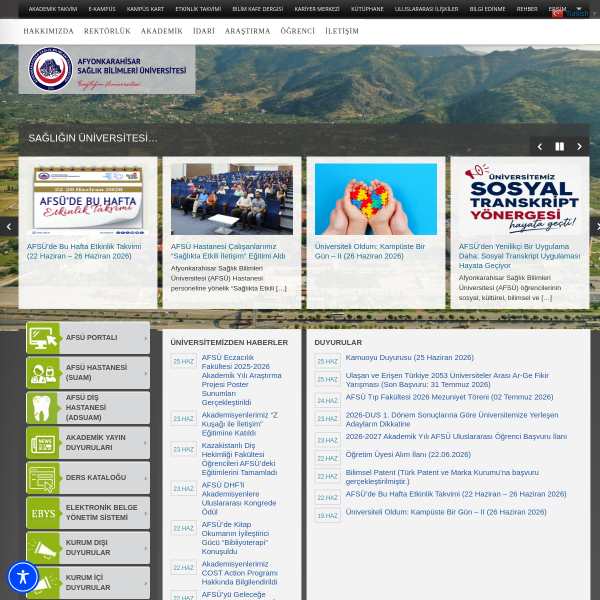Open AFSÜ Tıp Fakültesi 2026 Mezuniyet Töreni
The height and width of the screenshot is (600, 600).
point(449,397)
